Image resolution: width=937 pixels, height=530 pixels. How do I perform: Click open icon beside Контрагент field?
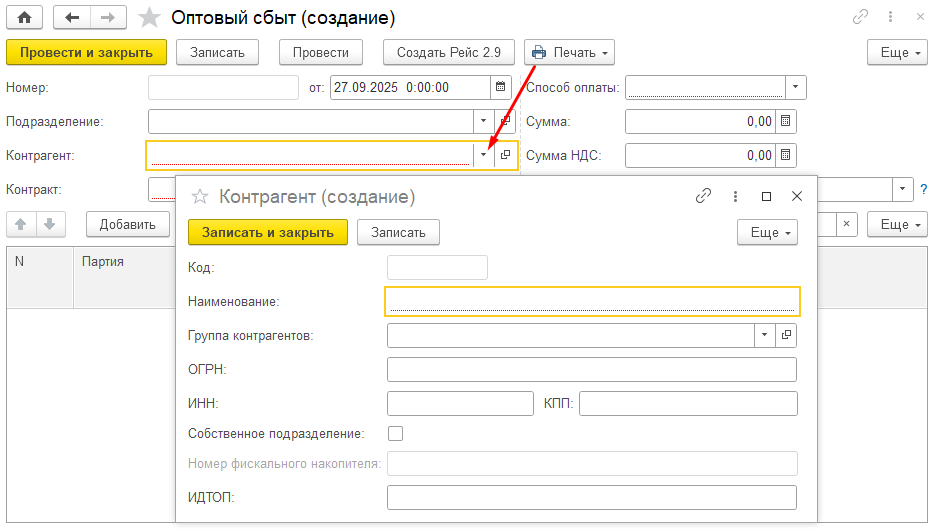pyautogui.click(x=506, y=155)
